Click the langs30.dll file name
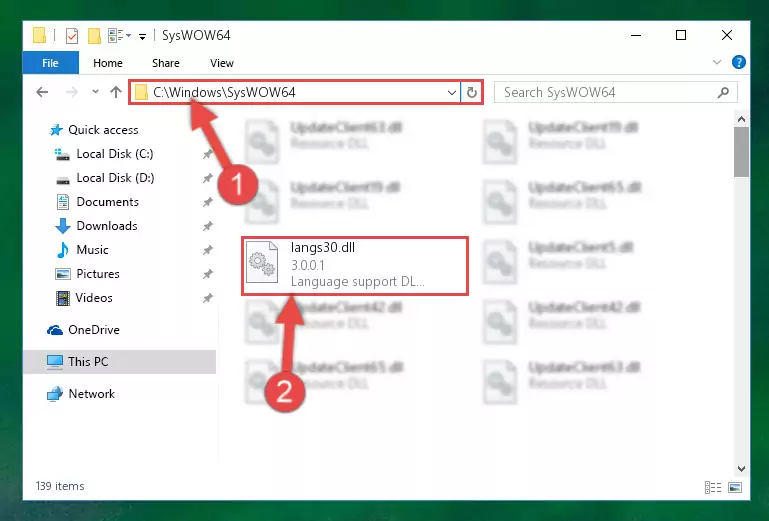This screenshot has width=769, height=521. [323, 247]
